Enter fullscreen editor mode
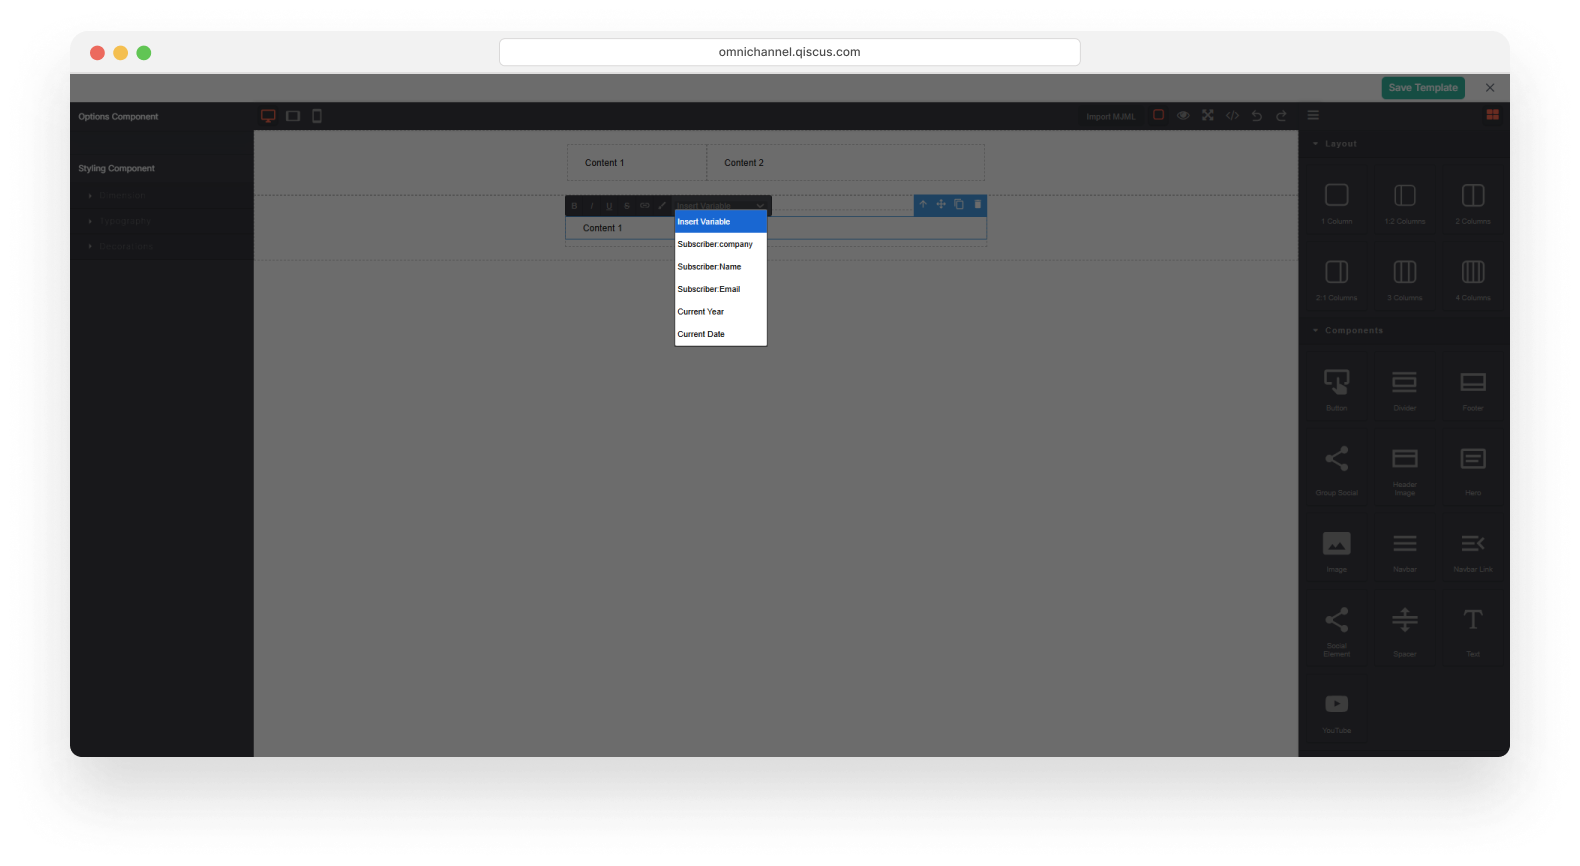The height and width of the screenshot is (866, 1580). point(1208,115)
